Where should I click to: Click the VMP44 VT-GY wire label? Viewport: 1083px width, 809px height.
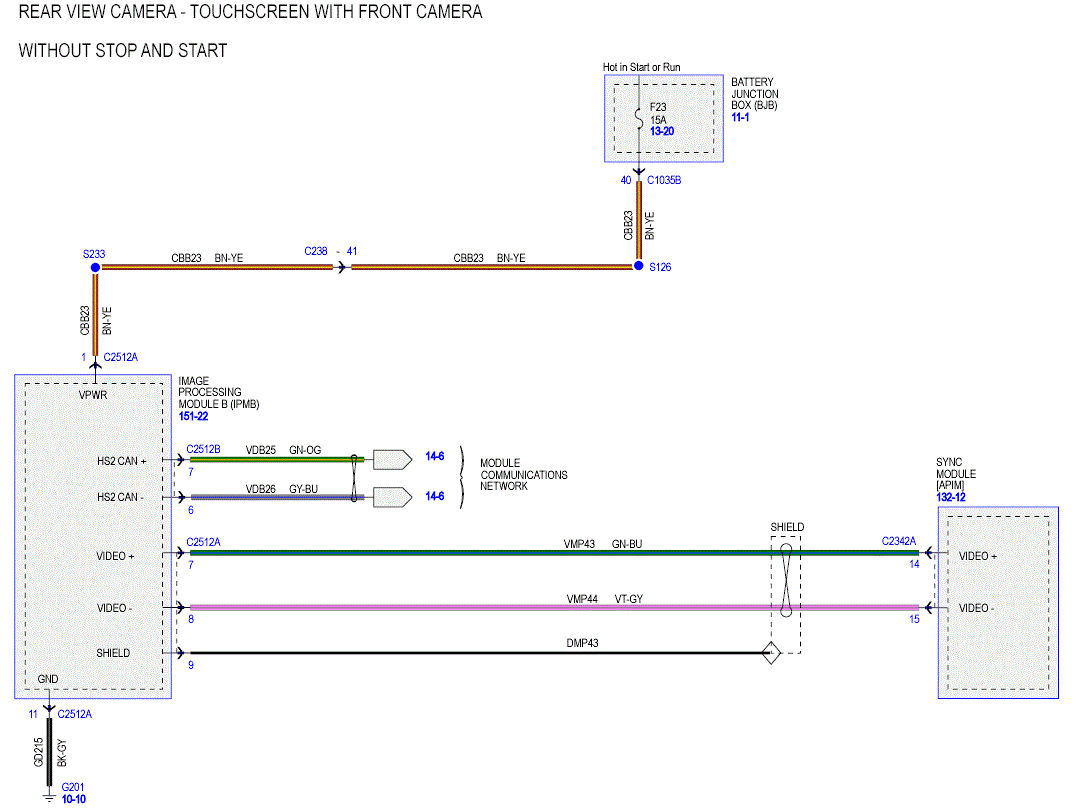pyautogui.click(x=604, y=599)
